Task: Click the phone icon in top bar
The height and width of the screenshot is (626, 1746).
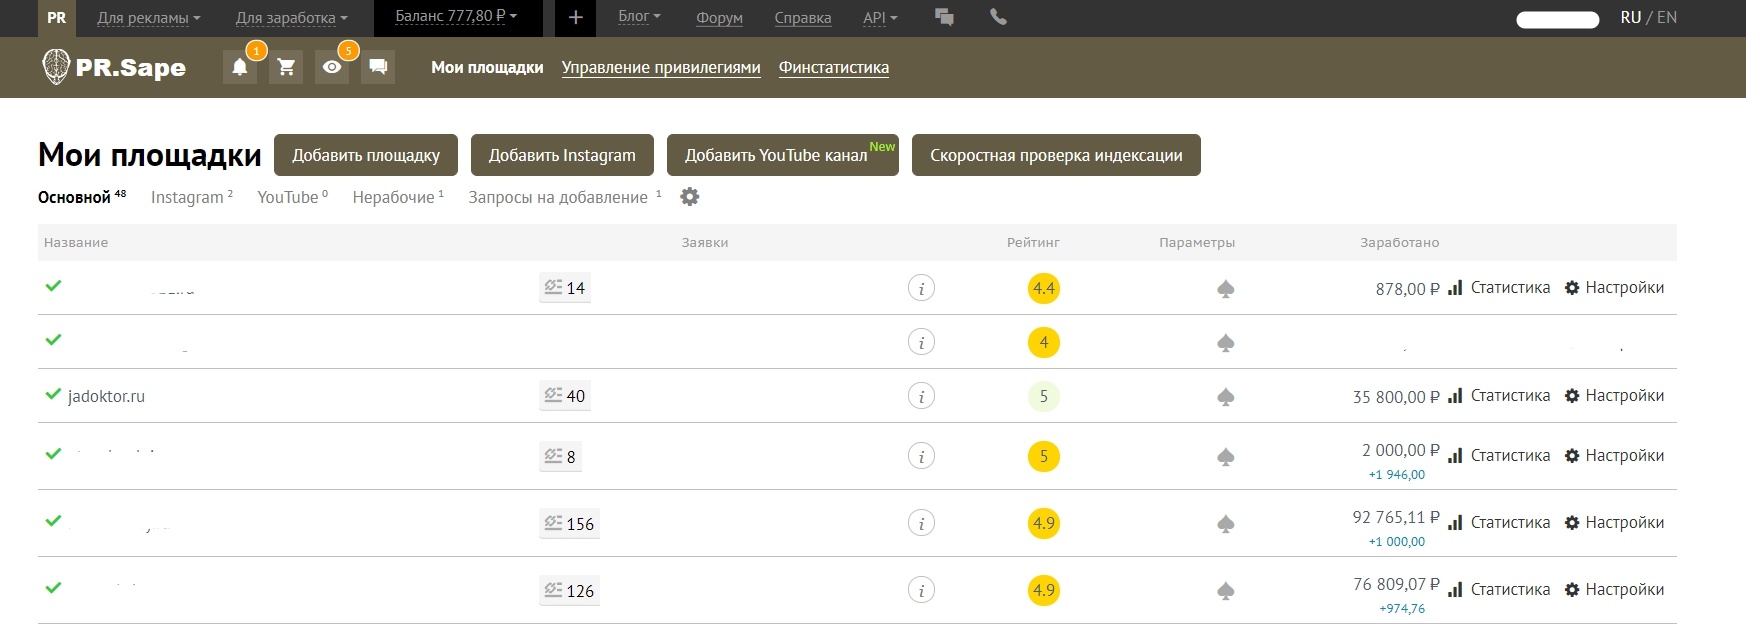Action: click(x=998, y=17)
